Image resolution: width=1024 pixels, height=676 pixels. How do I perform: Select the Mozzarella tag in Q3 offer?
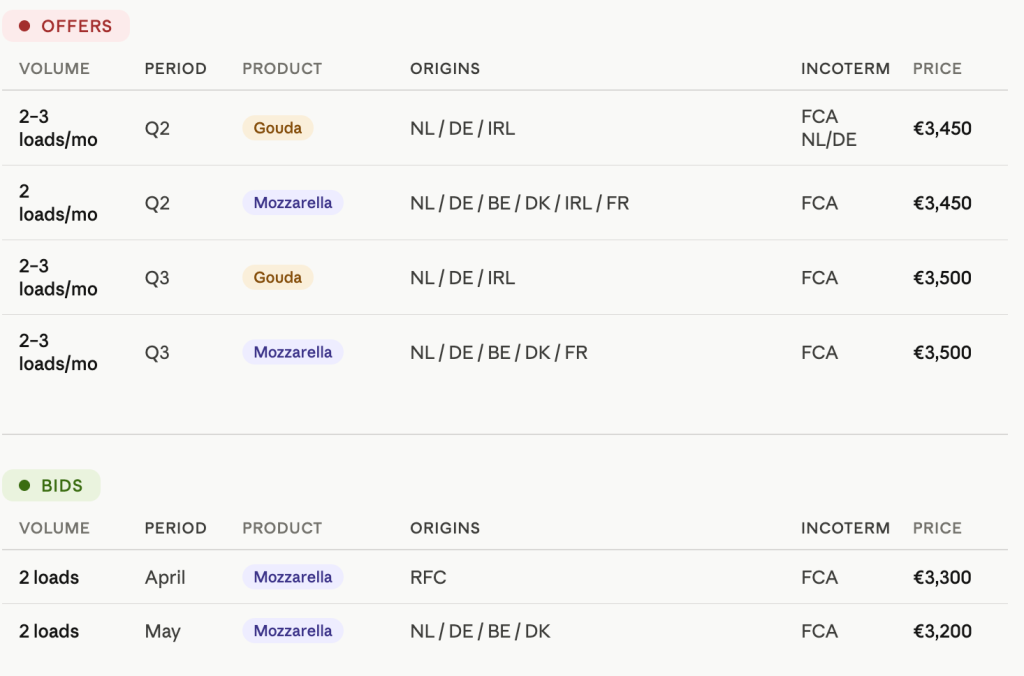[x=293, y=352]
